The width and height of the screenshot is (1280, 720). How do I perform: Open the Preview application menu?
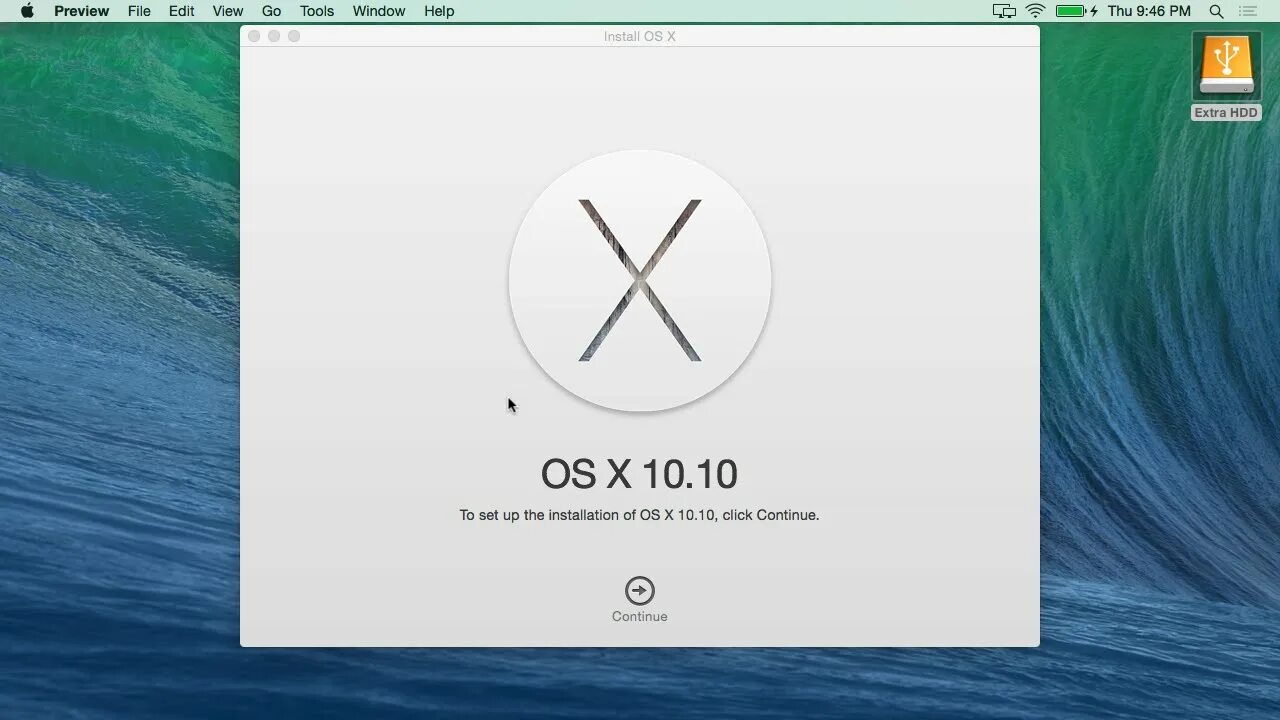click(x=82, y=11)
